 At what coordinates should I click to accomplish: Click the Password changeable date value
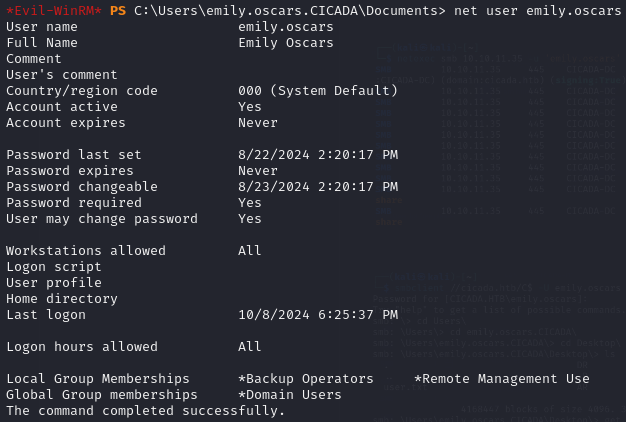pos(318,187)
